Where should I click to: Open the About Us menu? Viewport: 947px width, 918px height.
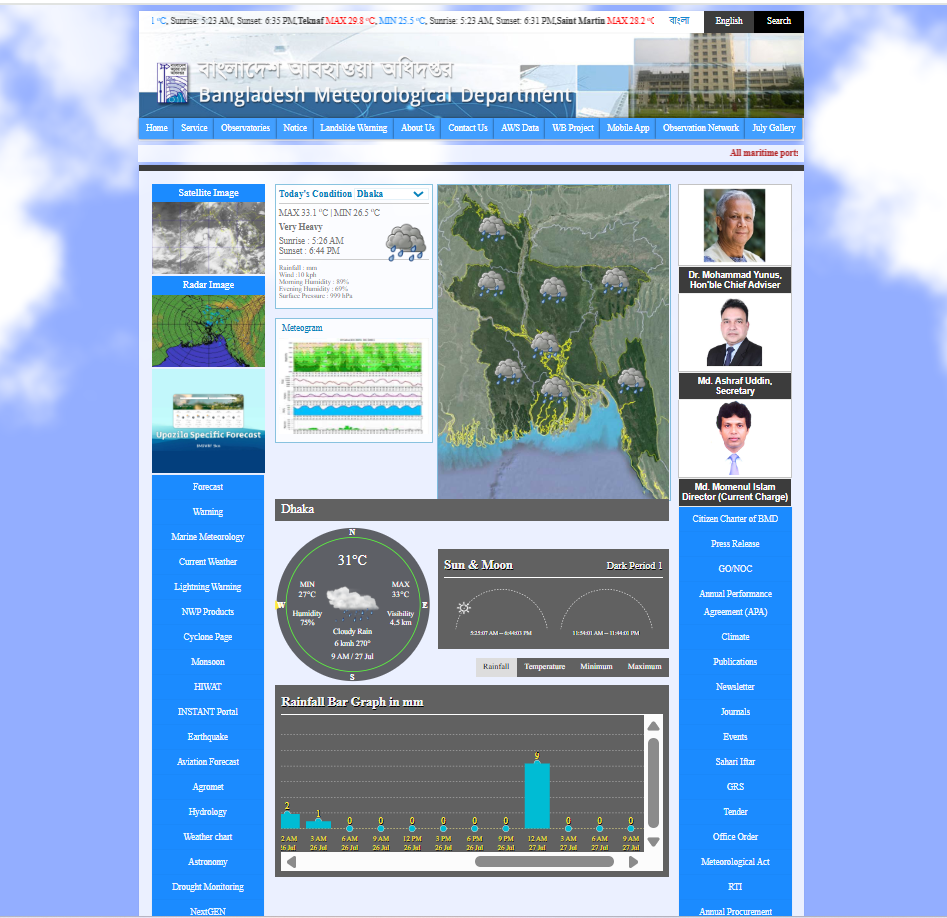(x=418, y=128)
